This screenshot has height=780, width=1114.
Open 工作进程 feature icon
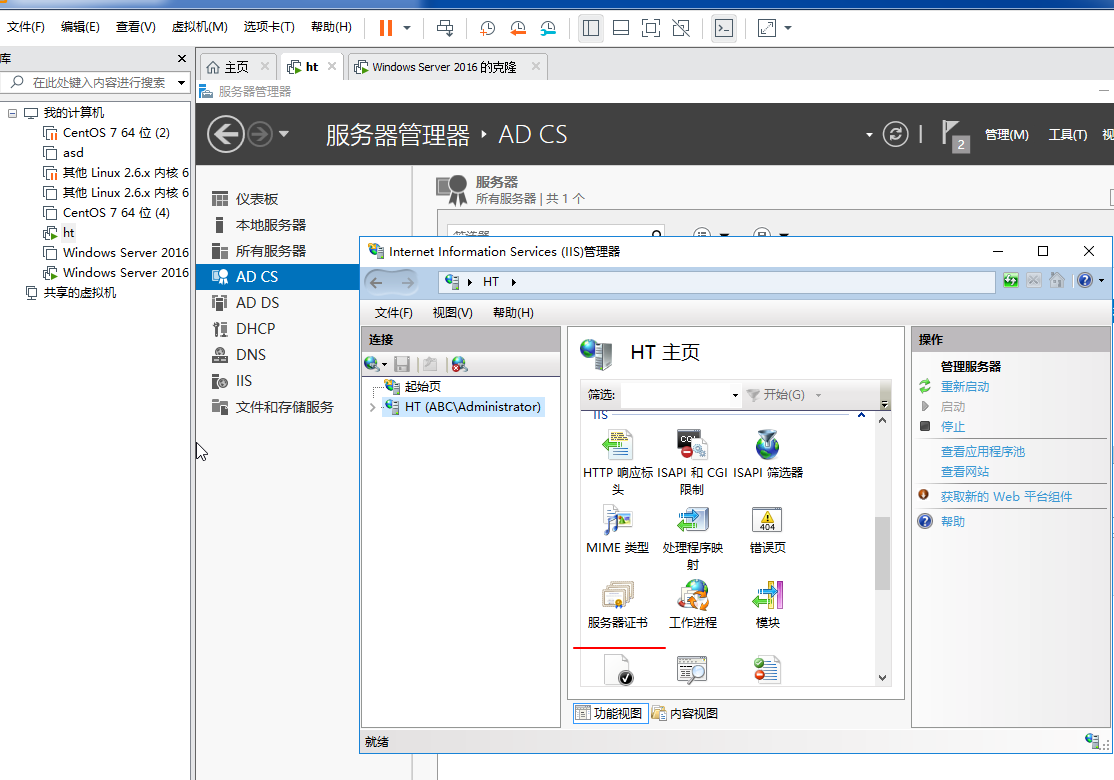pos(692,595)
